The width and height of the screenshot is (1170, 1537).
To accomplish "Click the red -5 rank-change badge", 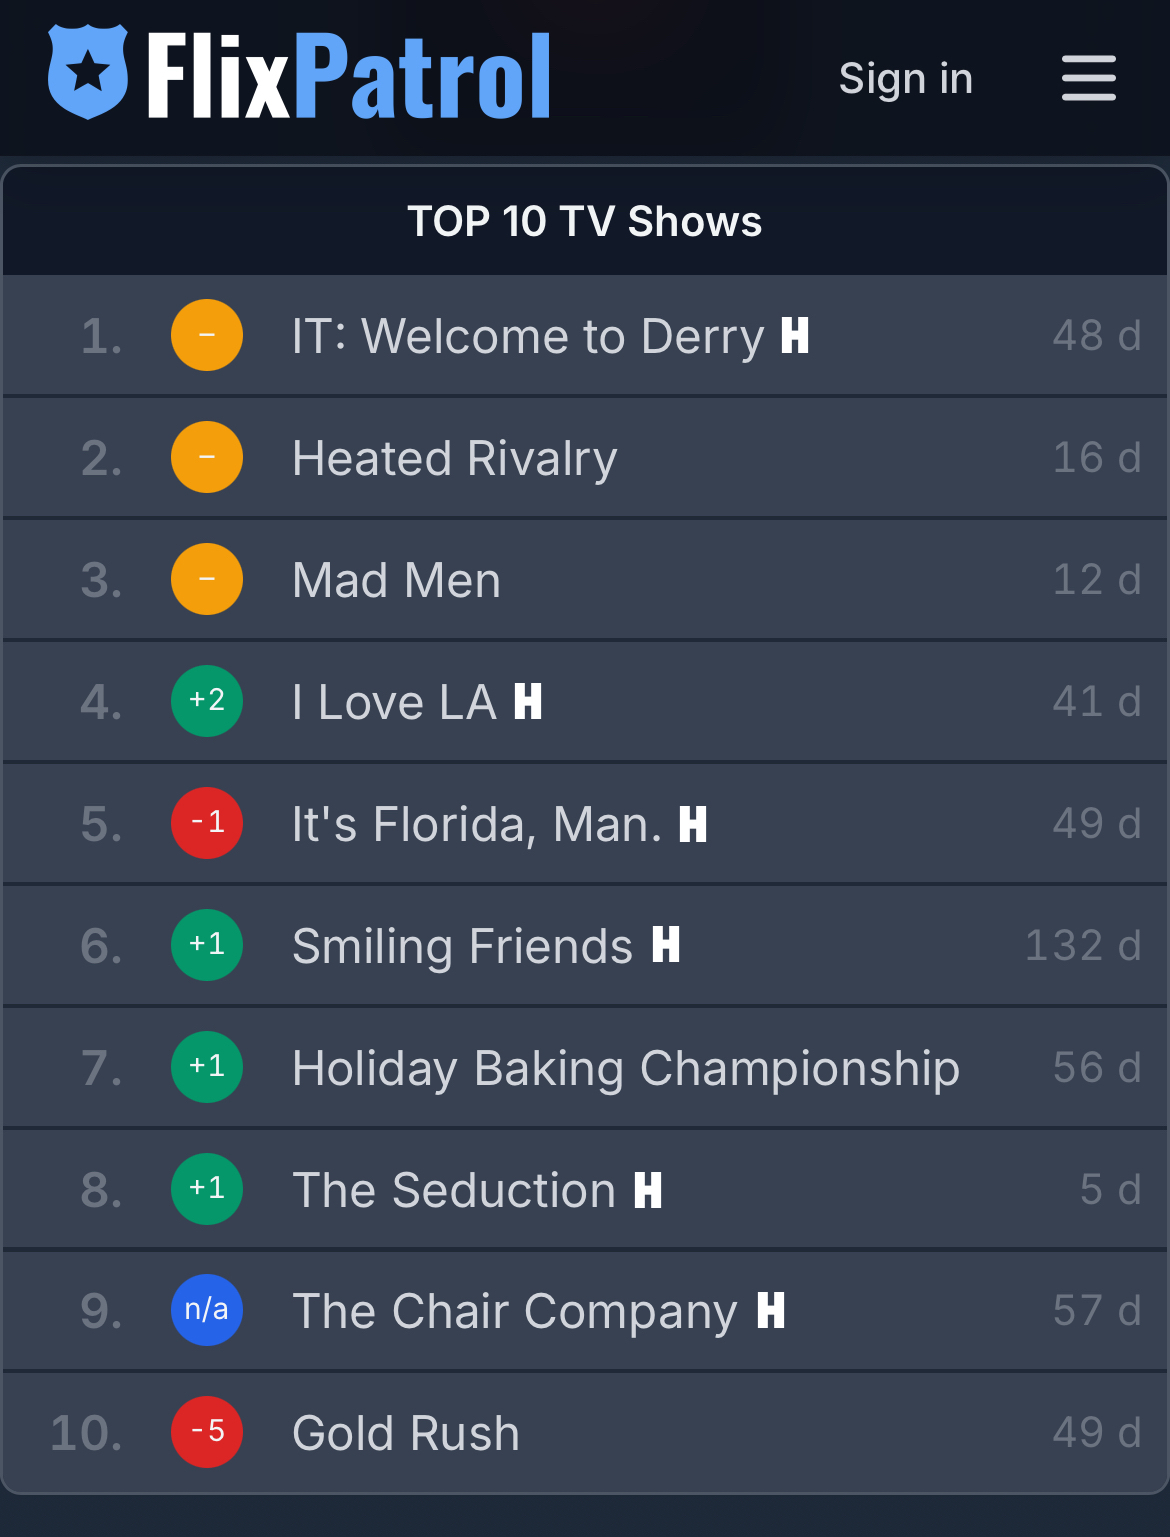I will [207, 1432].
